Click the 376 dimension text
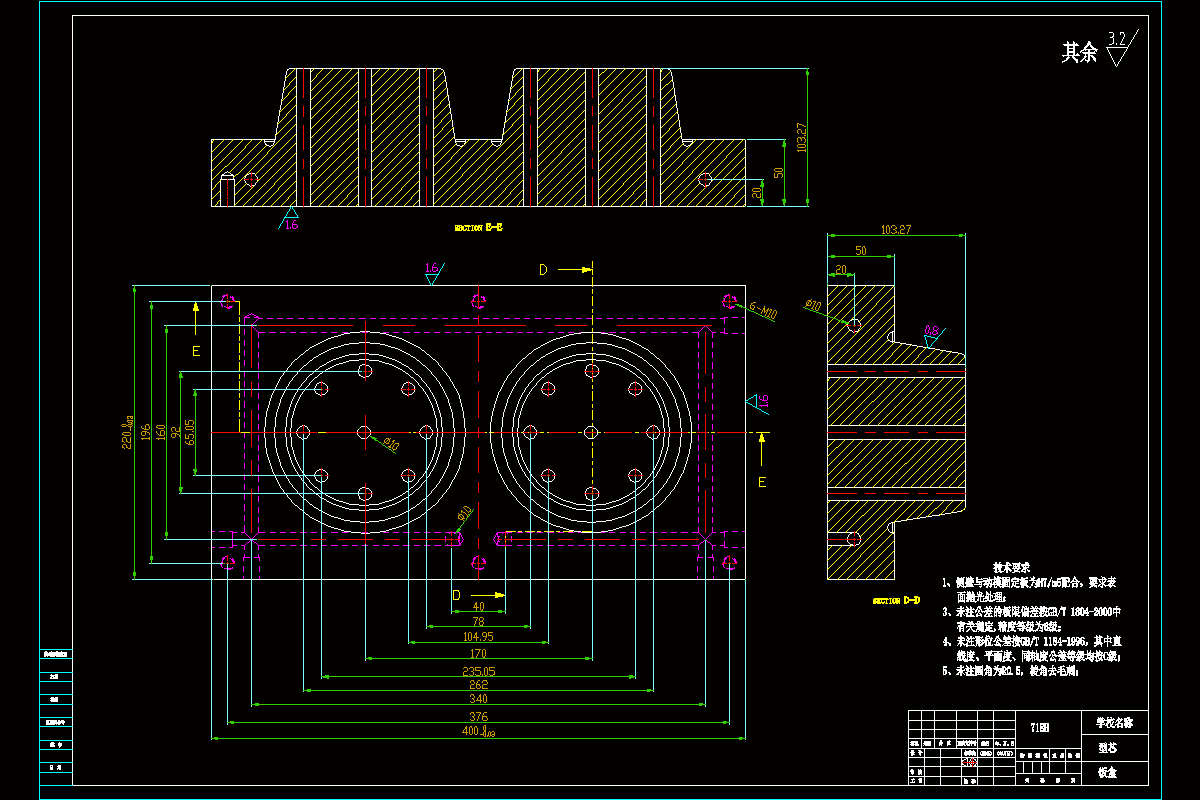The image size is (1200, 800). click(478, 717)
